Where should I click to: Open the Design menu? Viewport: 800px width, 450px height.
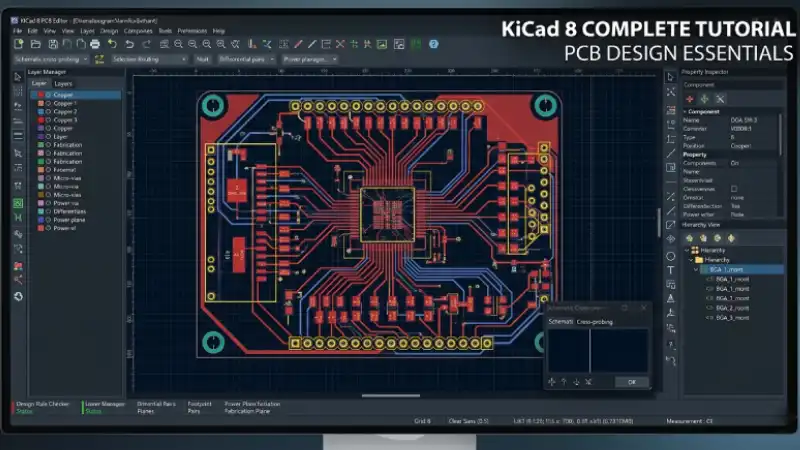pos(109,31)
